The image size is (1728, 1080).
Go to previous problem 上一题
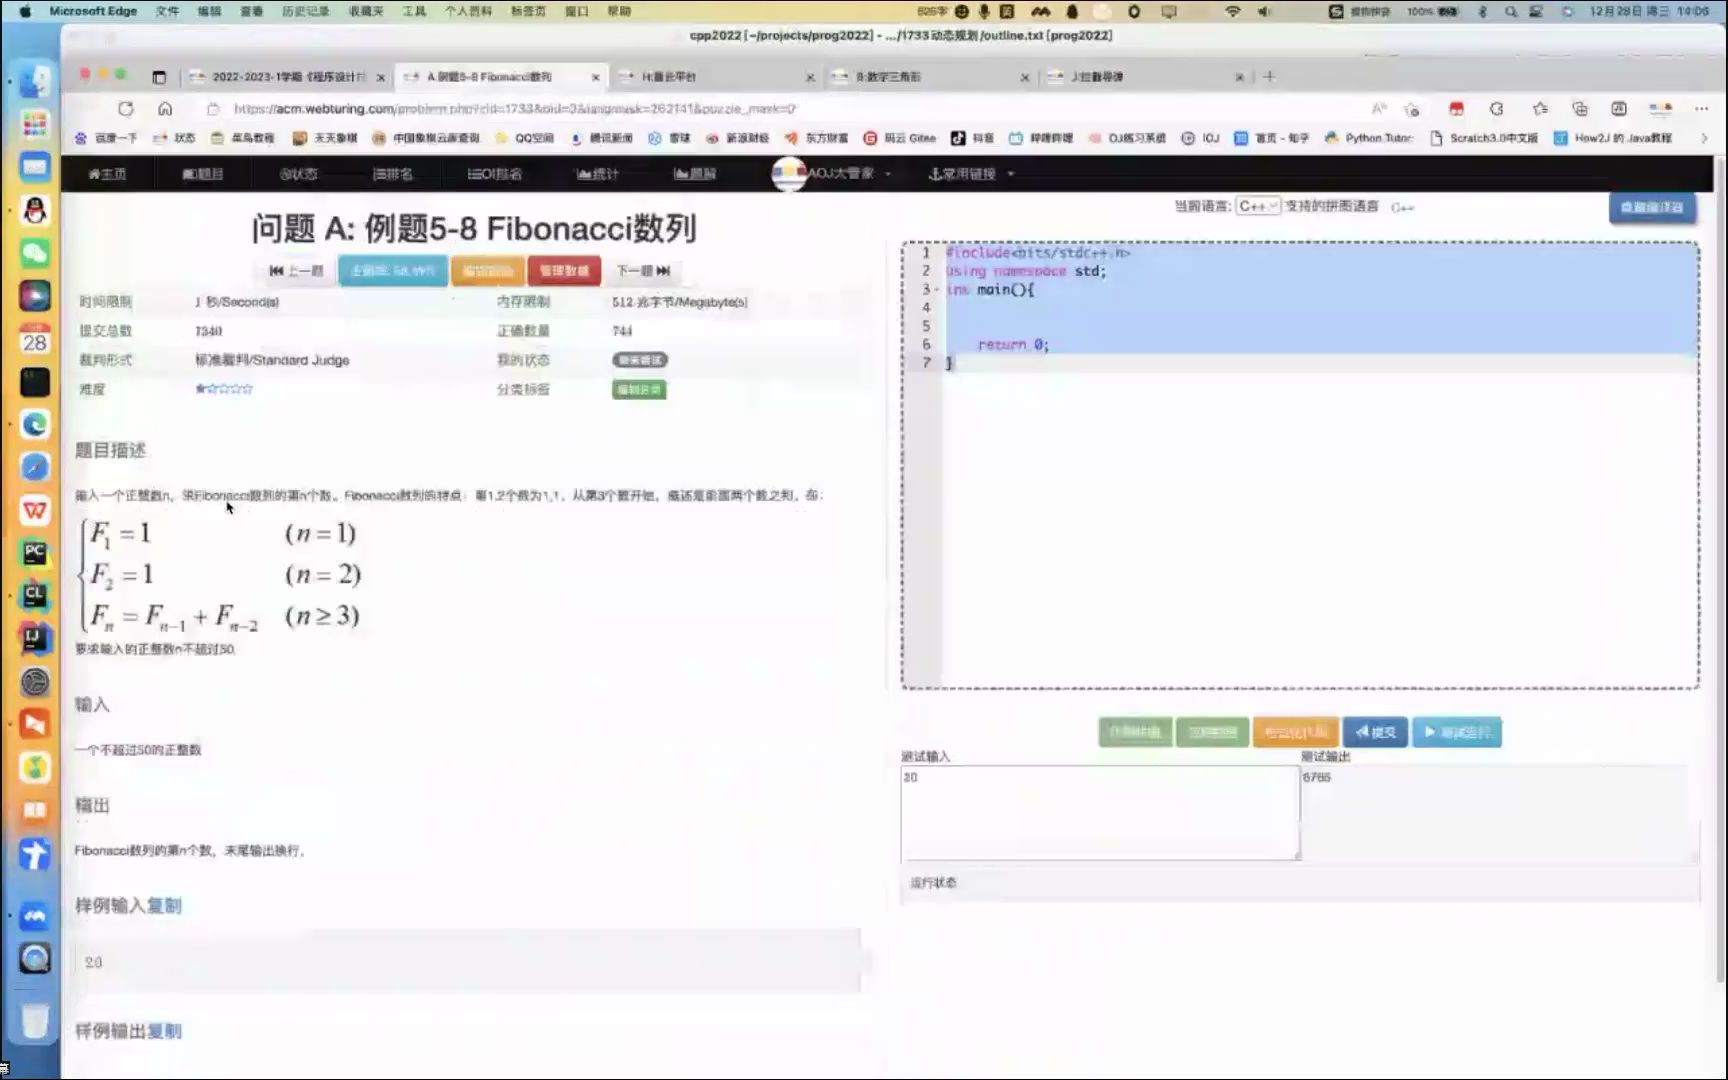pyautogui.click(x=296, y=271)
